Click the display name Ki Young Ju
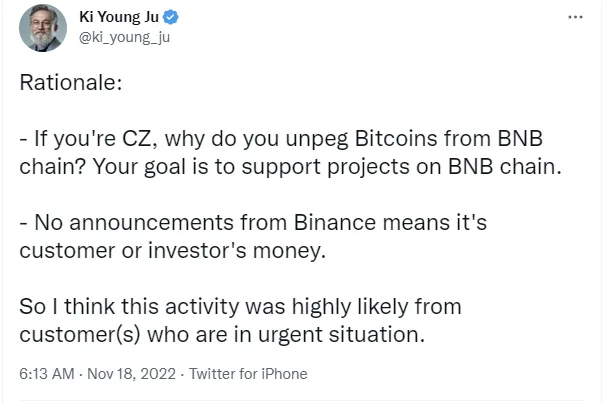The height and width of the screenshot is (404, 604). 119,17
